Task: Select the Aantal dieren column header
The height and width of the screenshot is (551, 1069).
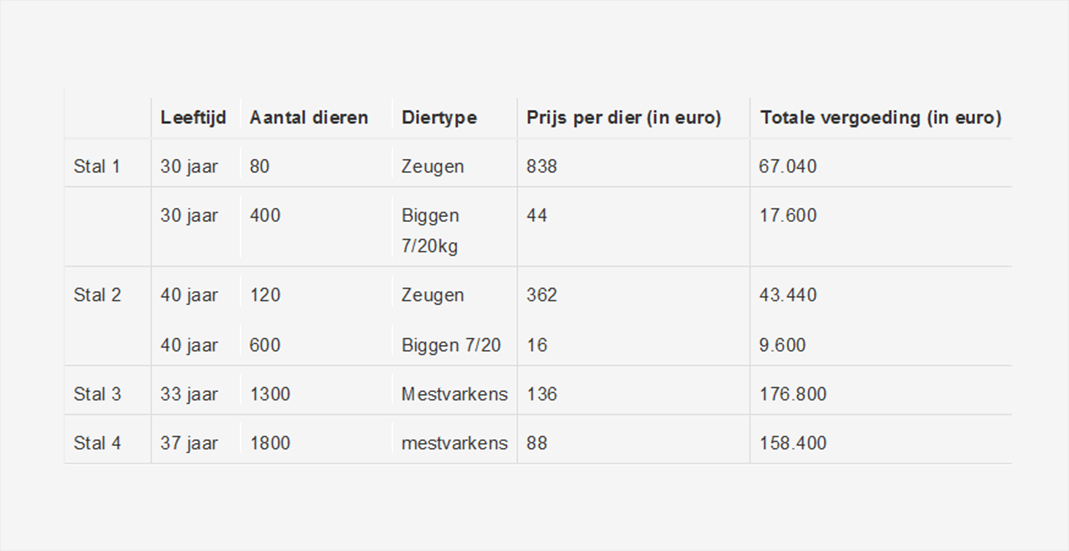Action: click(309, 118)
